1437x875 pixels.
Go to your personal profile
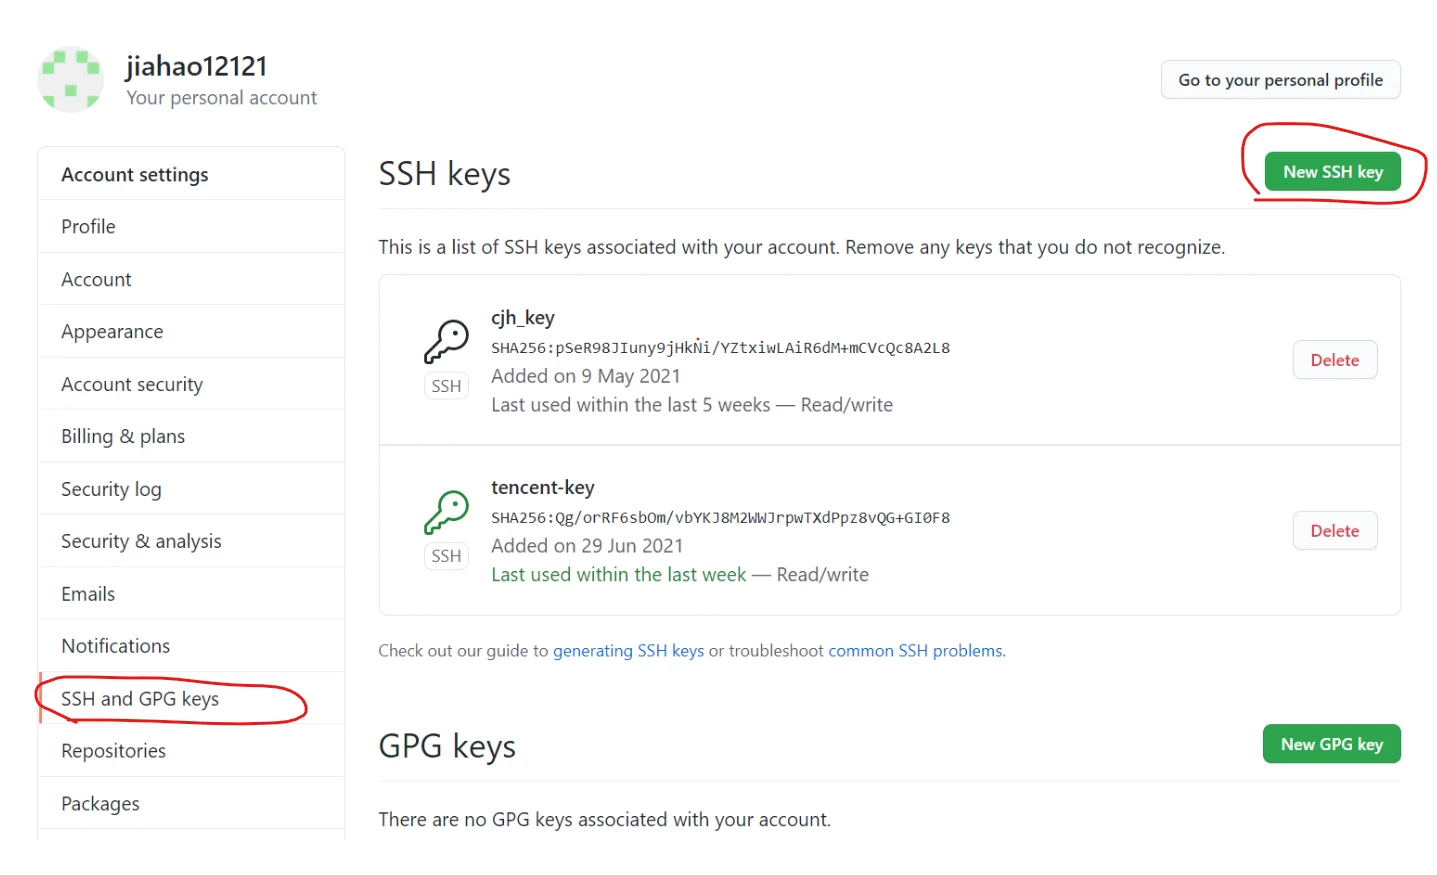pyautogui.click(x=1280, y=80)
